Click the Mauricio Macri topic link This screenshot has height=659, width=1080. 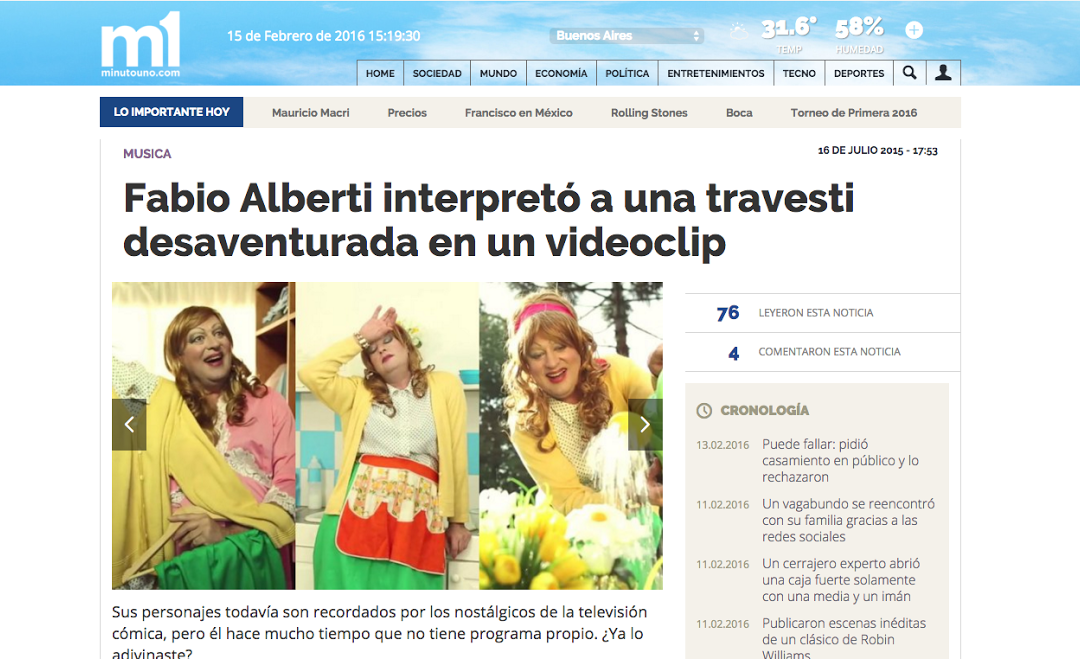click(x=311, y=112)
